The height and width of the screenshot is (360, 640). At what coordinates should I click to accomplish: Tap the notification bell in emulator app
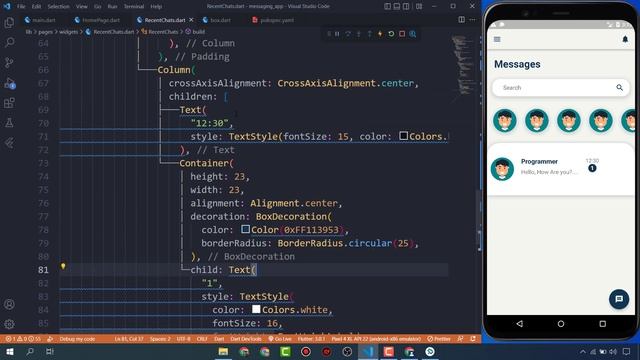click(x=625, y=39)
